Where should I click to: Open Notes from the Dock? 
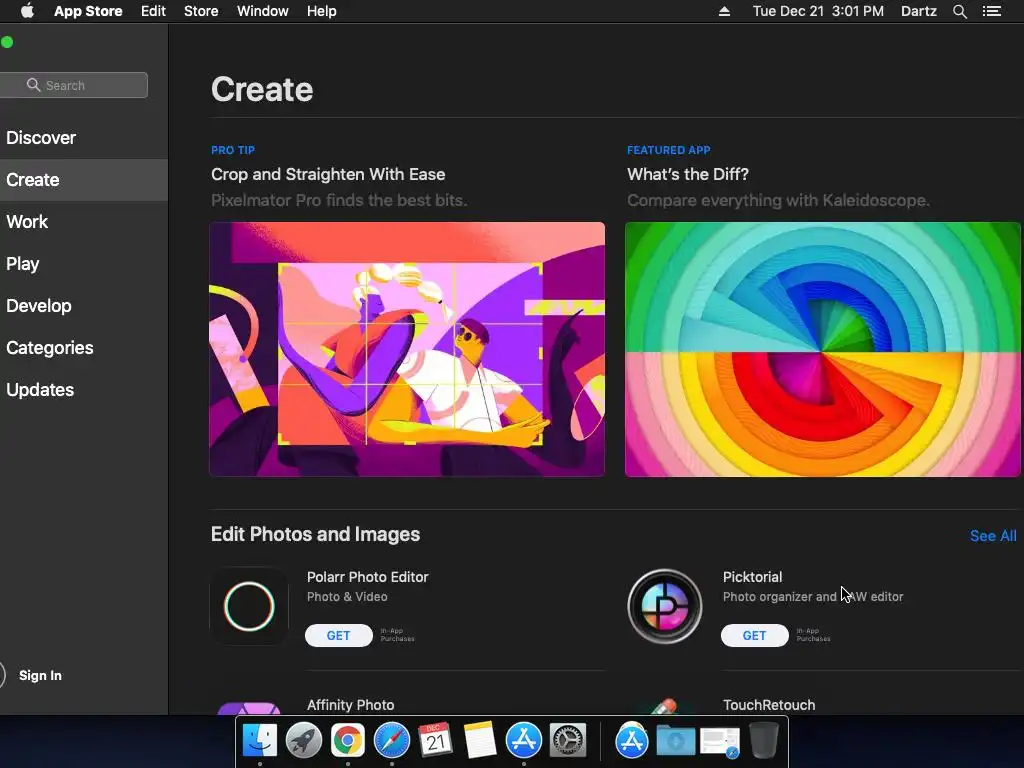tap(479, 741)
